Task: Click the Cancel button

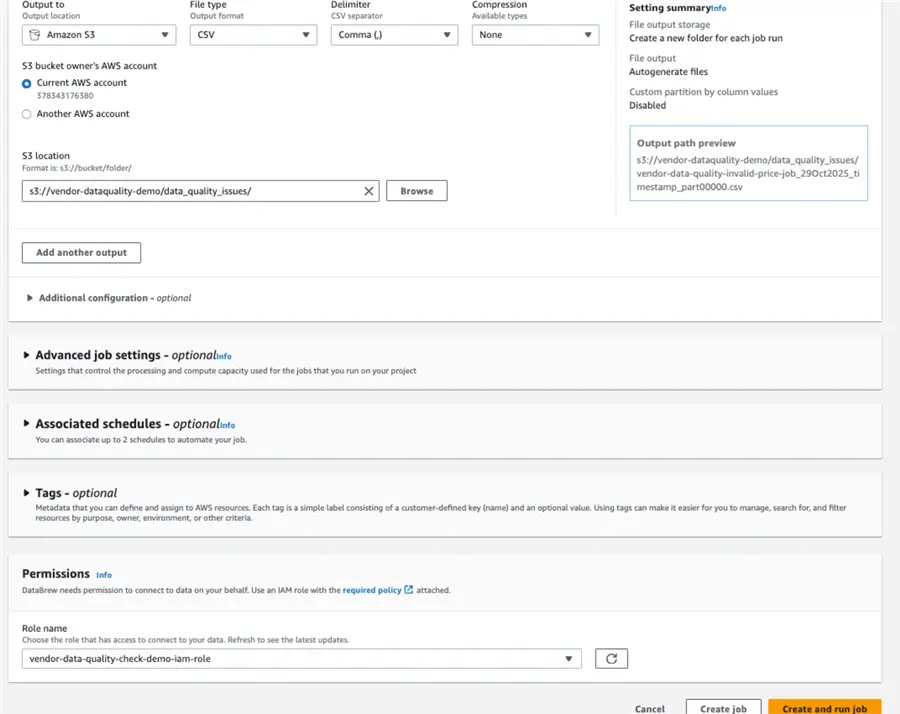Action: 650,708
